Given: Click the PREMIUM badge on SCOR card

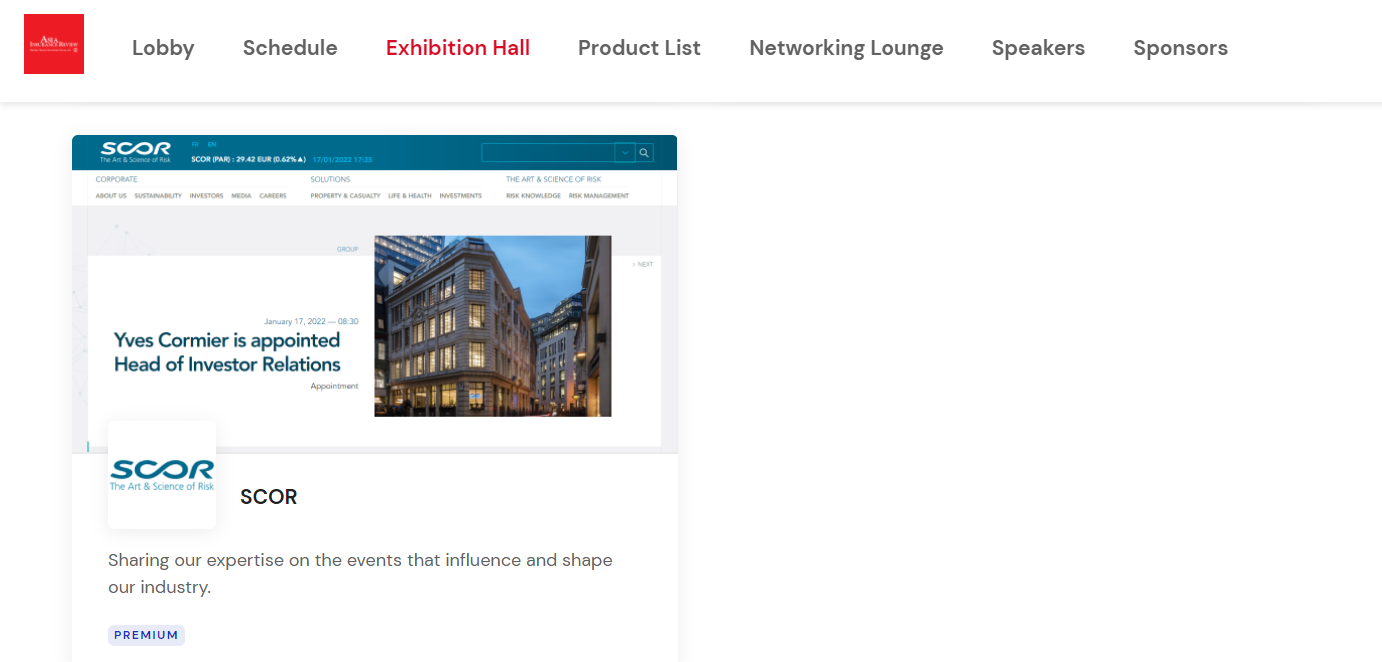Looking at the screenshot, I should 146,635.
